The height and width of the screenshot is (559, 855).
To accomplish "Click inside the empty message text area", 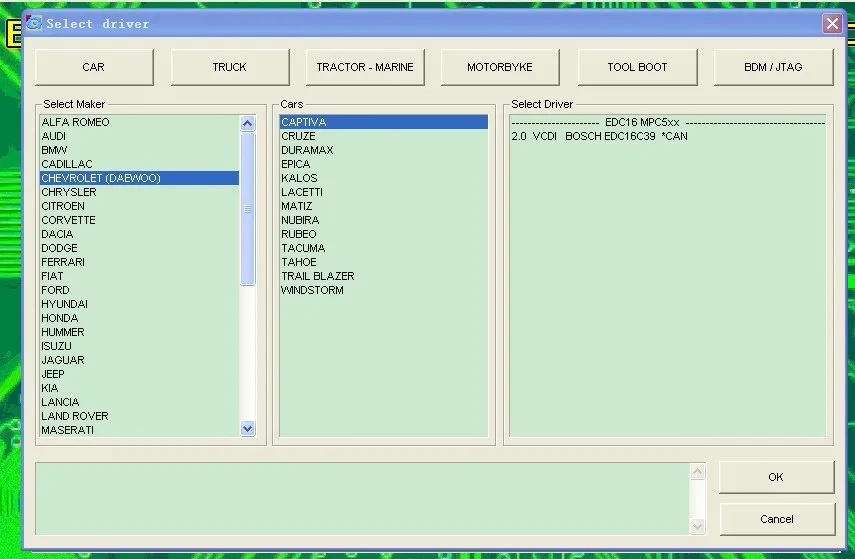I will (363, 499).
